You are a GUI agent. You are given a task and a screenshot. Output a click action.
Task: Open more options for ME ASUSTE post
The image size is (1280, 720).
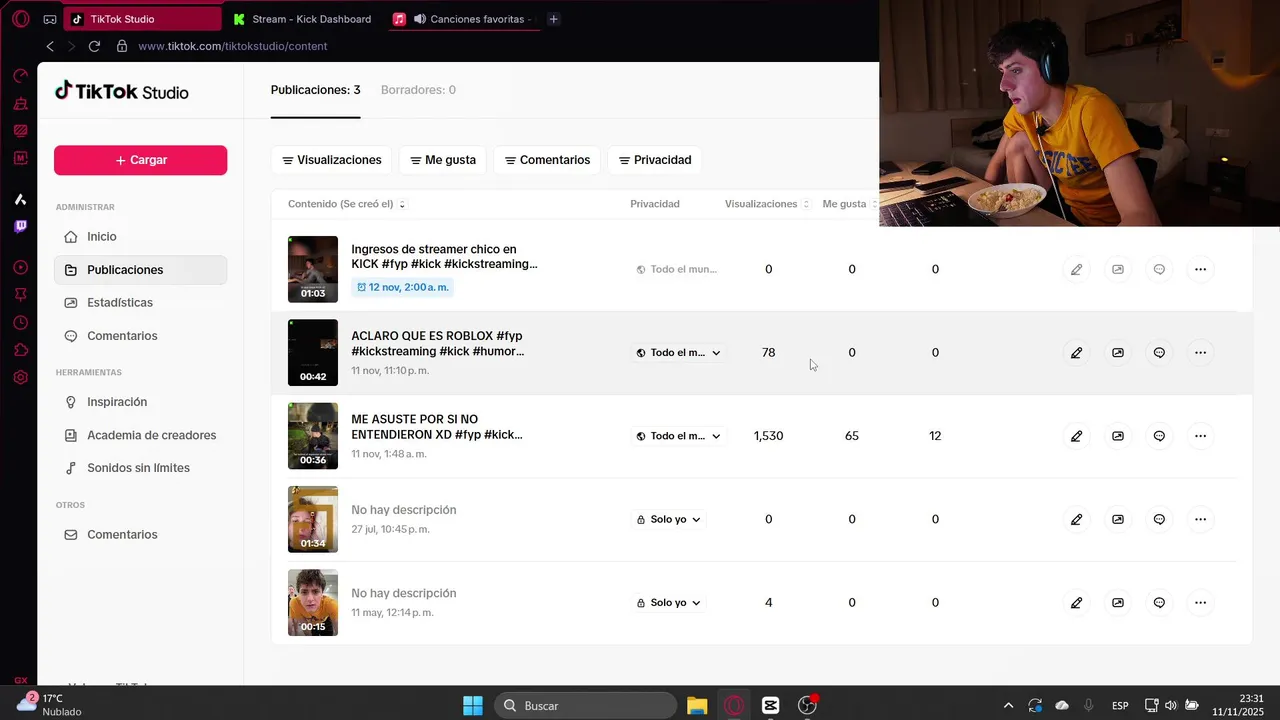coord(1200,436)
